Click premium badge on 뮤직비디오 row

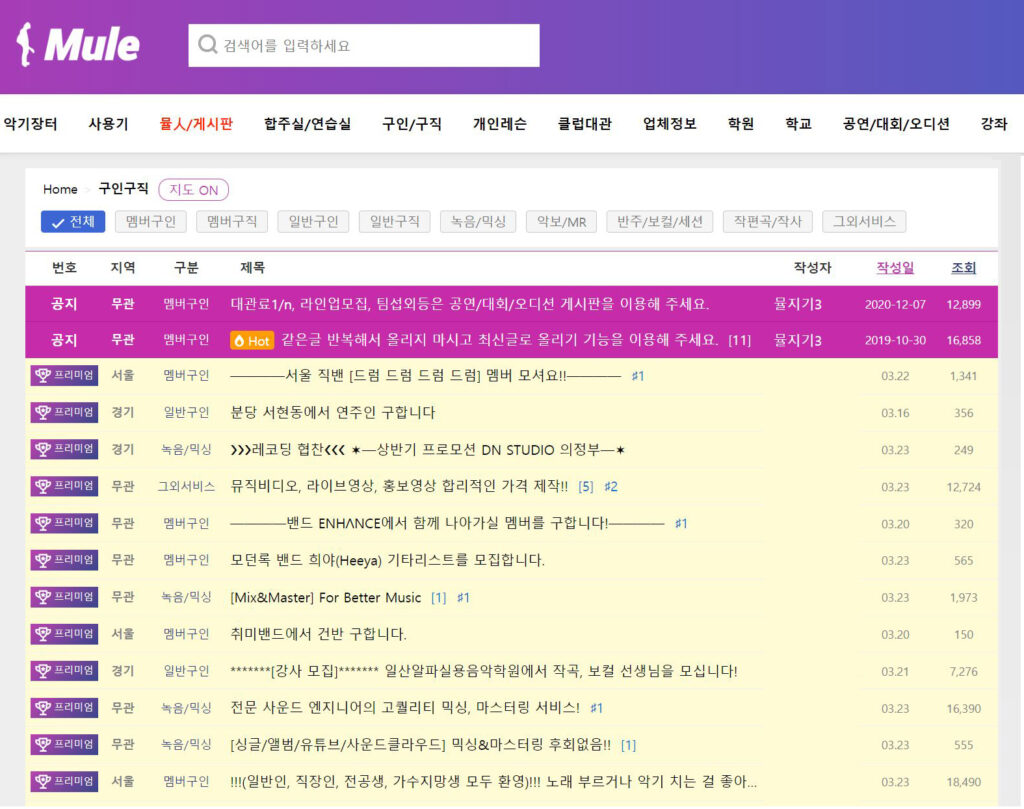(64, 486)
